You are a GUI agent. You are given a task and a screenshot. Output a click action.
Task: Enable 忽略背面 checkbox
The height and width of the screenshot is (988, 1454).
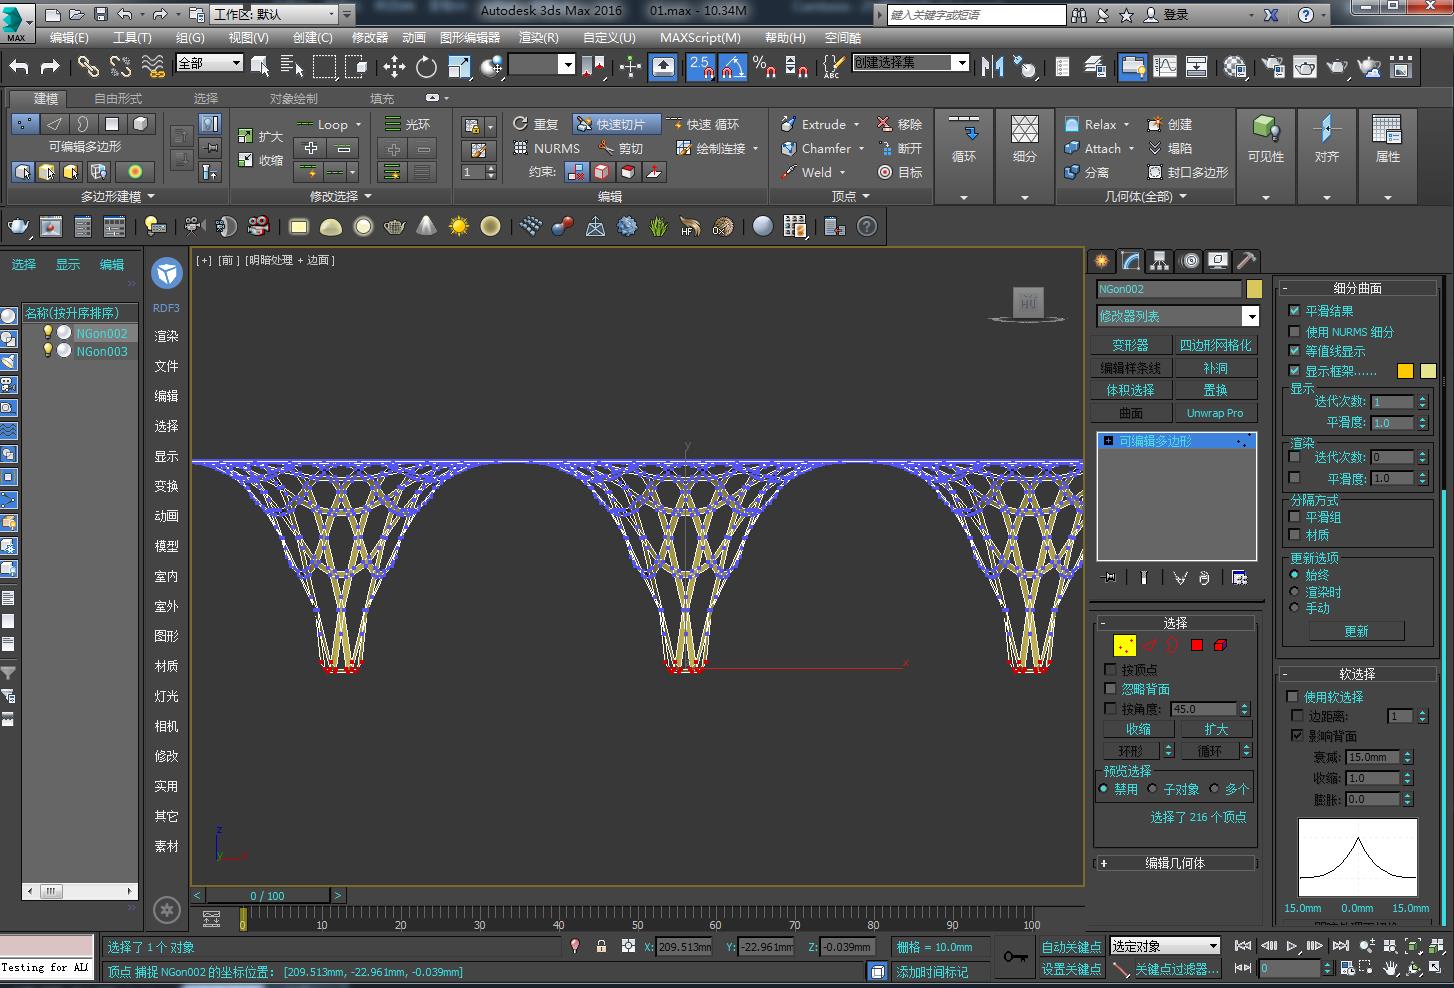coord(1110,689)
